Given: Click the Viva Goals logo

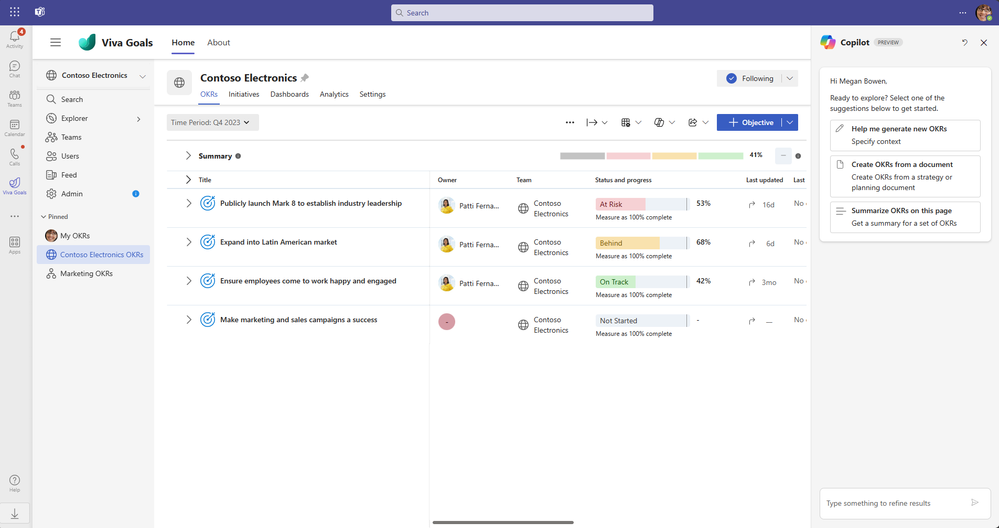Looking at the screenshot, I should (x=87, y=43).
